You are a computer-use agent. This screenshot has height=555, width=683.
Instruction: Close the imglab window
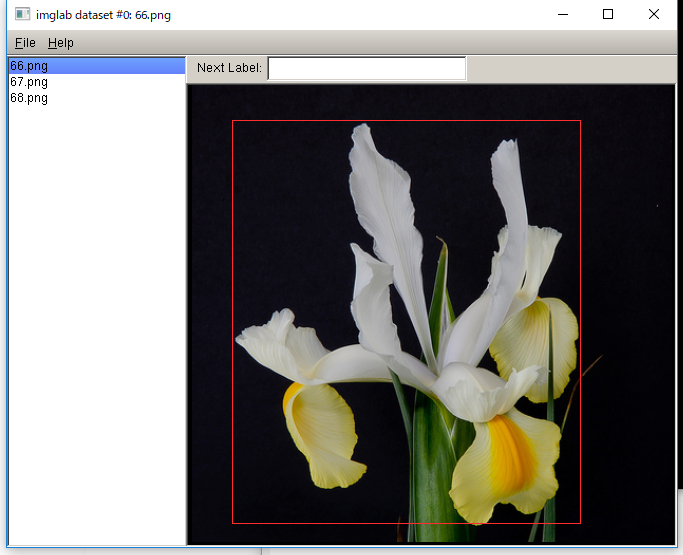coord(653,14)
